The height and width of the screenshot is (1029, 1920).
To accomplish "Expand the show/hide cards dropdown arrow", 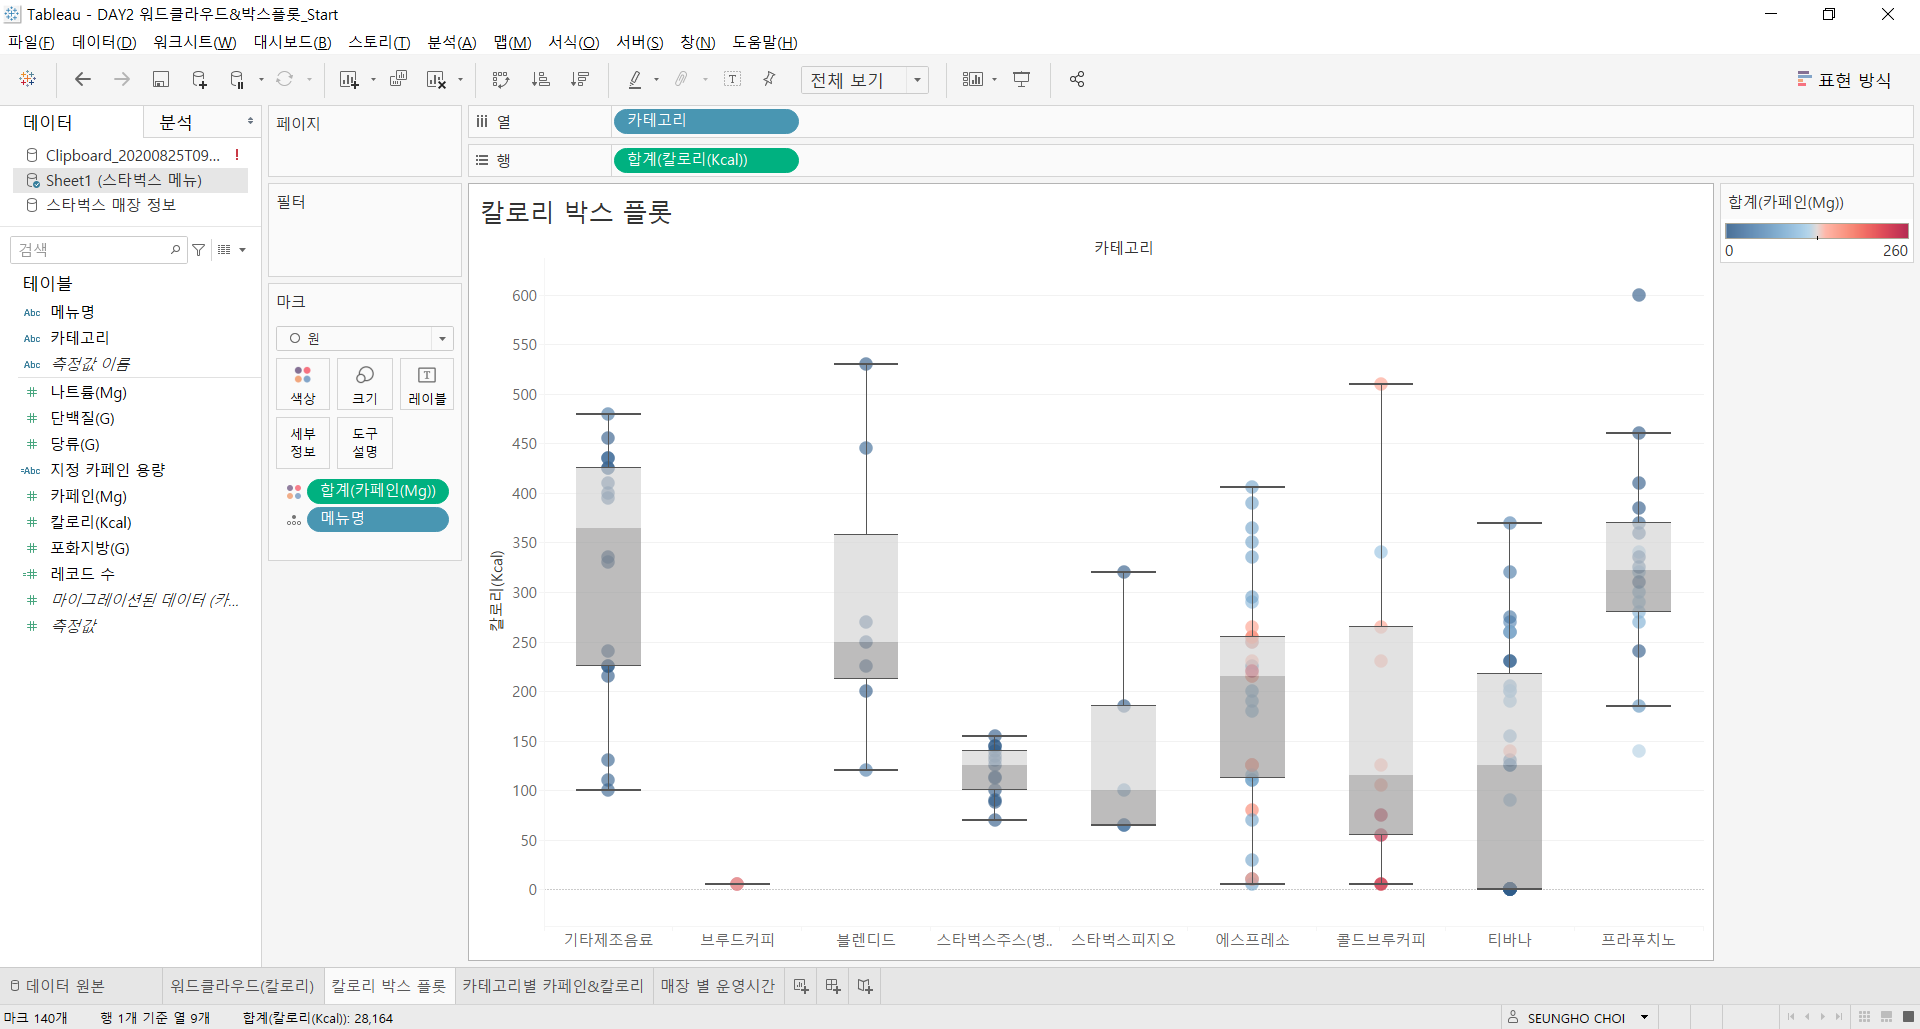I will pos(995,80).
